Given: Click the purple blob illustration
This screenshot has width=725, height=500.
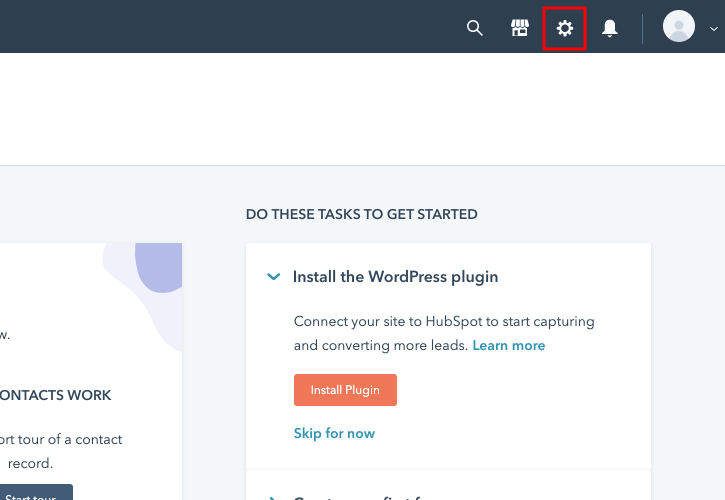Looking at the screenshot, I should (x=158, y=268).
